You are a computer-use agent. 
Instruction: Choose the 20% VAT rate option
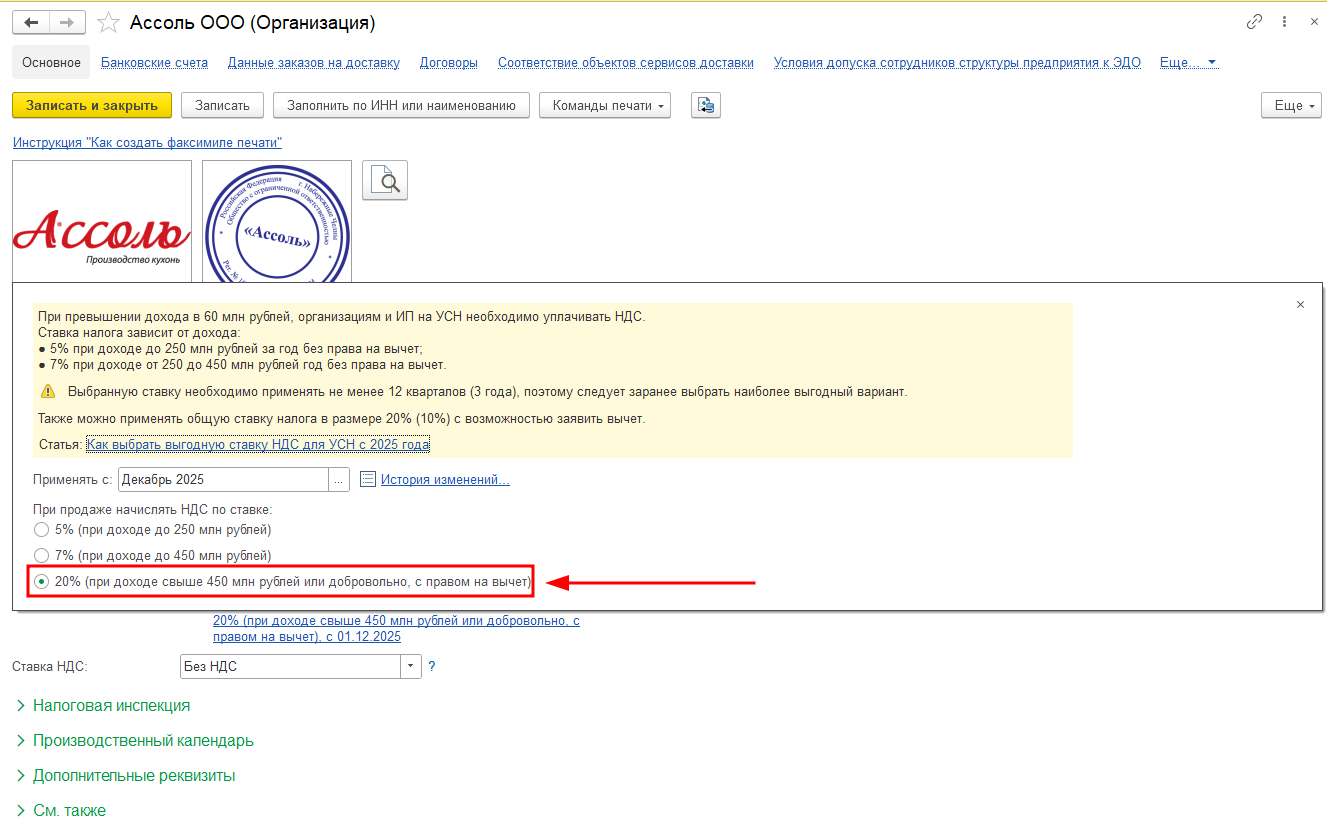(41, 581)
